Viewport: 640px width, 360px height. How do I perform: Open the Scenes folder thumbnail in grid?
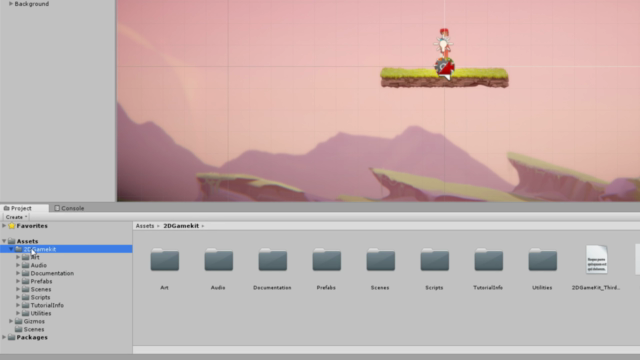(x=380, y=260)
